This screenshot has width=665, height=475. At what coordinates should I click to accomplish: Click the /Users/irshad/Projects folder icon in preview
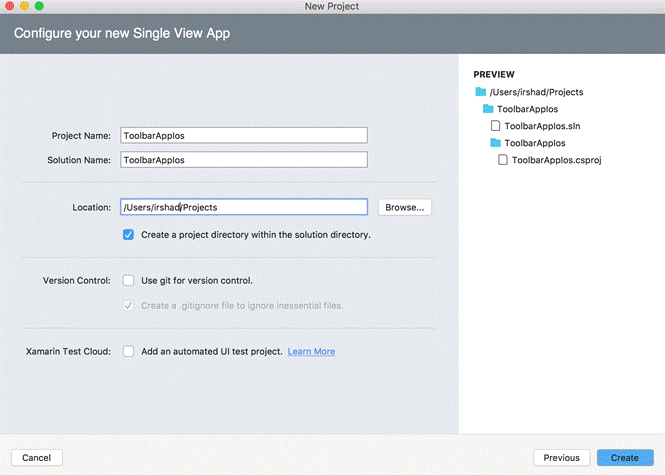(480, 92)
